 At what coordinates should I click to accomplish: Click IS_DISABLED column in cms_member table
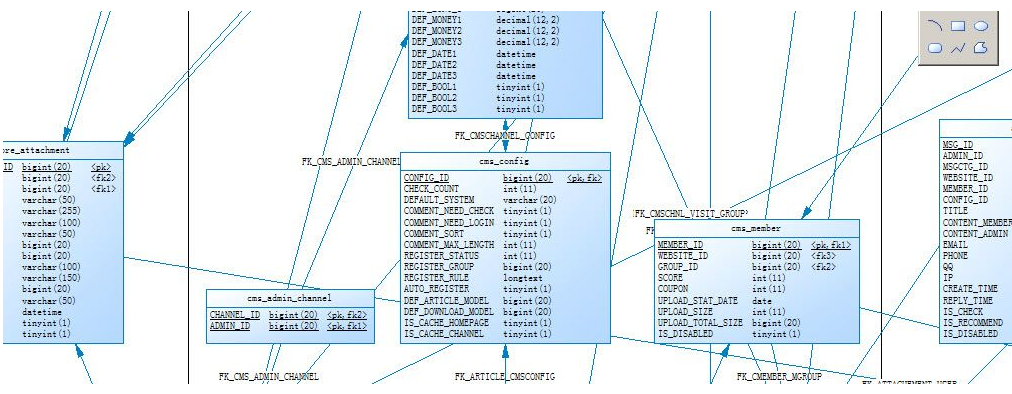point(685,334)
